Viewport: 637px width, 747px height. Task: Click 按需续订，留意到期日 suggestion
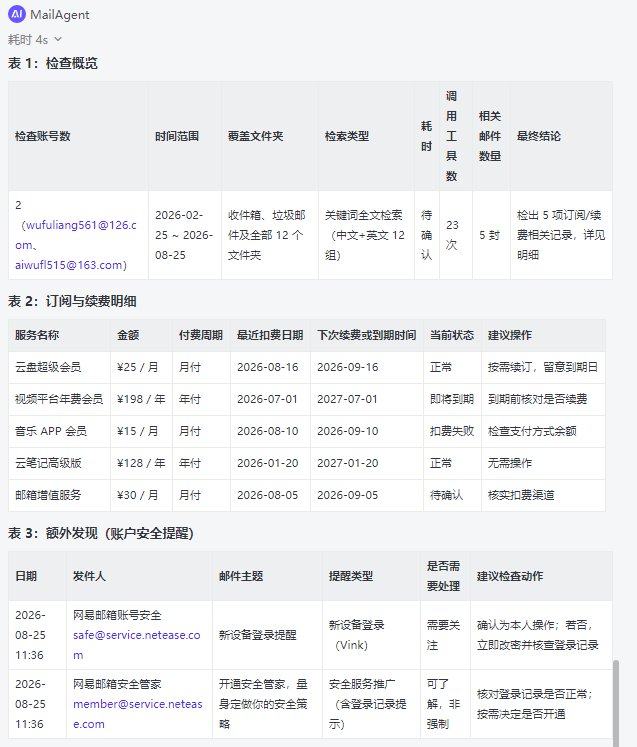click(543, 367)
